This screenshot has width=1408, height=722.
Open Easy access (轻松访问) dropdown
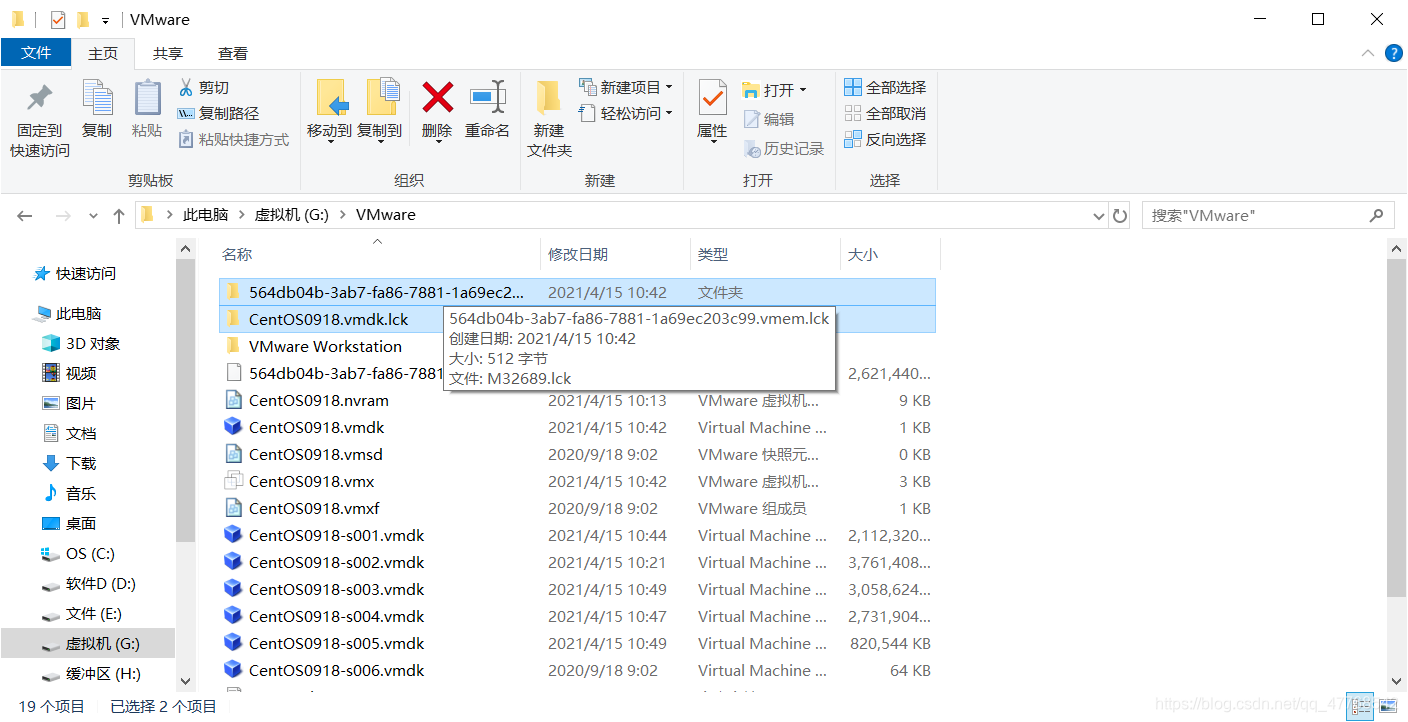pyautogui.click(x=626, y=113)
